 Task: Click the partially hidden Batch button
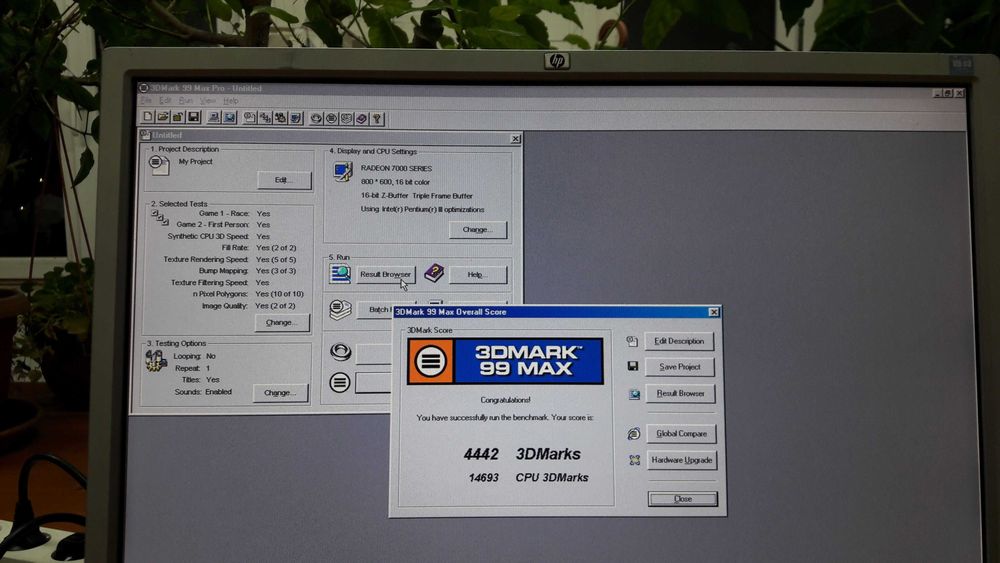(374, 310)
